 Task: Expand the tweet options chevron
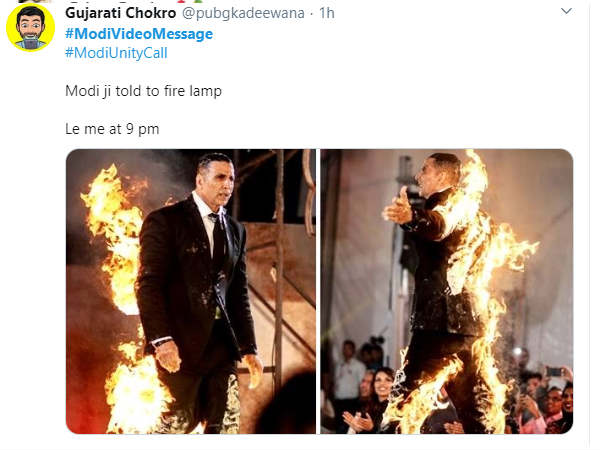pyautogui.click(x=566, y=11)
